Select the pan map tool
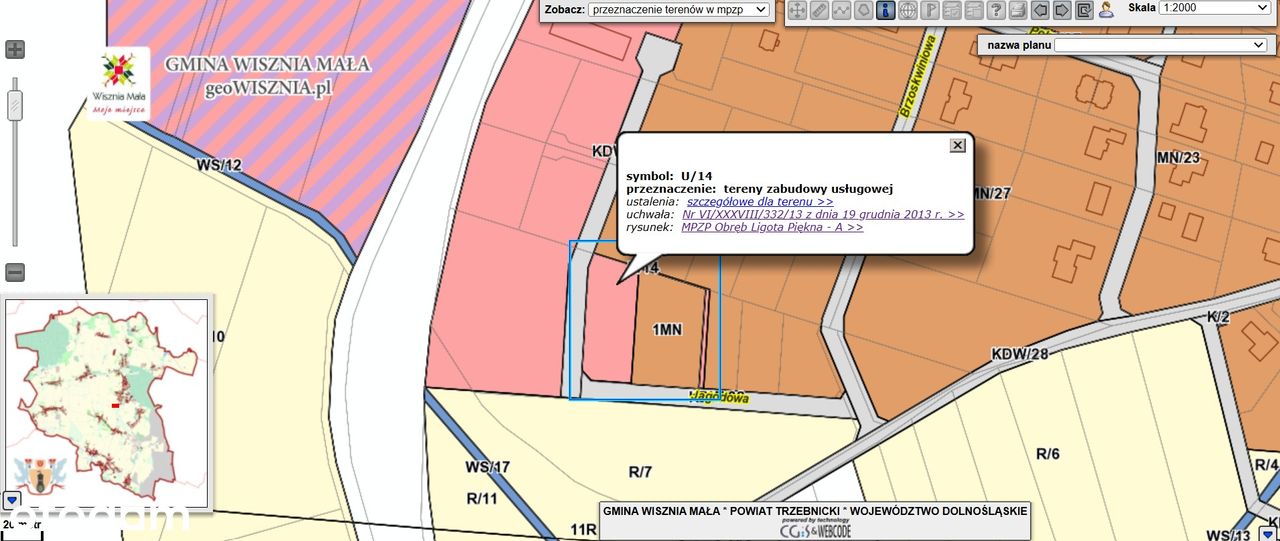Image resolution: width=1280 pixels, height=541 pixels. 797,10
